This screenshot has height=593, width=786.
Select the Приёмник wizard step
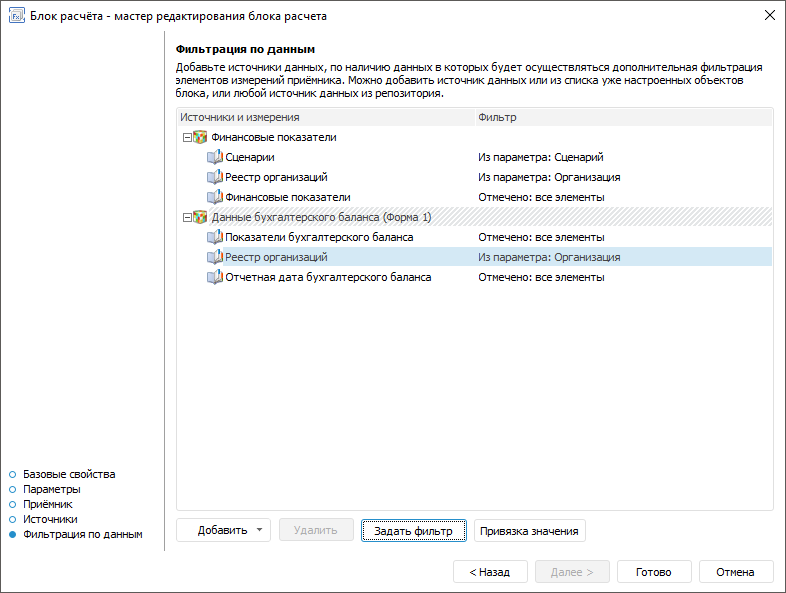pyautogui.click(x=48, y=505)
